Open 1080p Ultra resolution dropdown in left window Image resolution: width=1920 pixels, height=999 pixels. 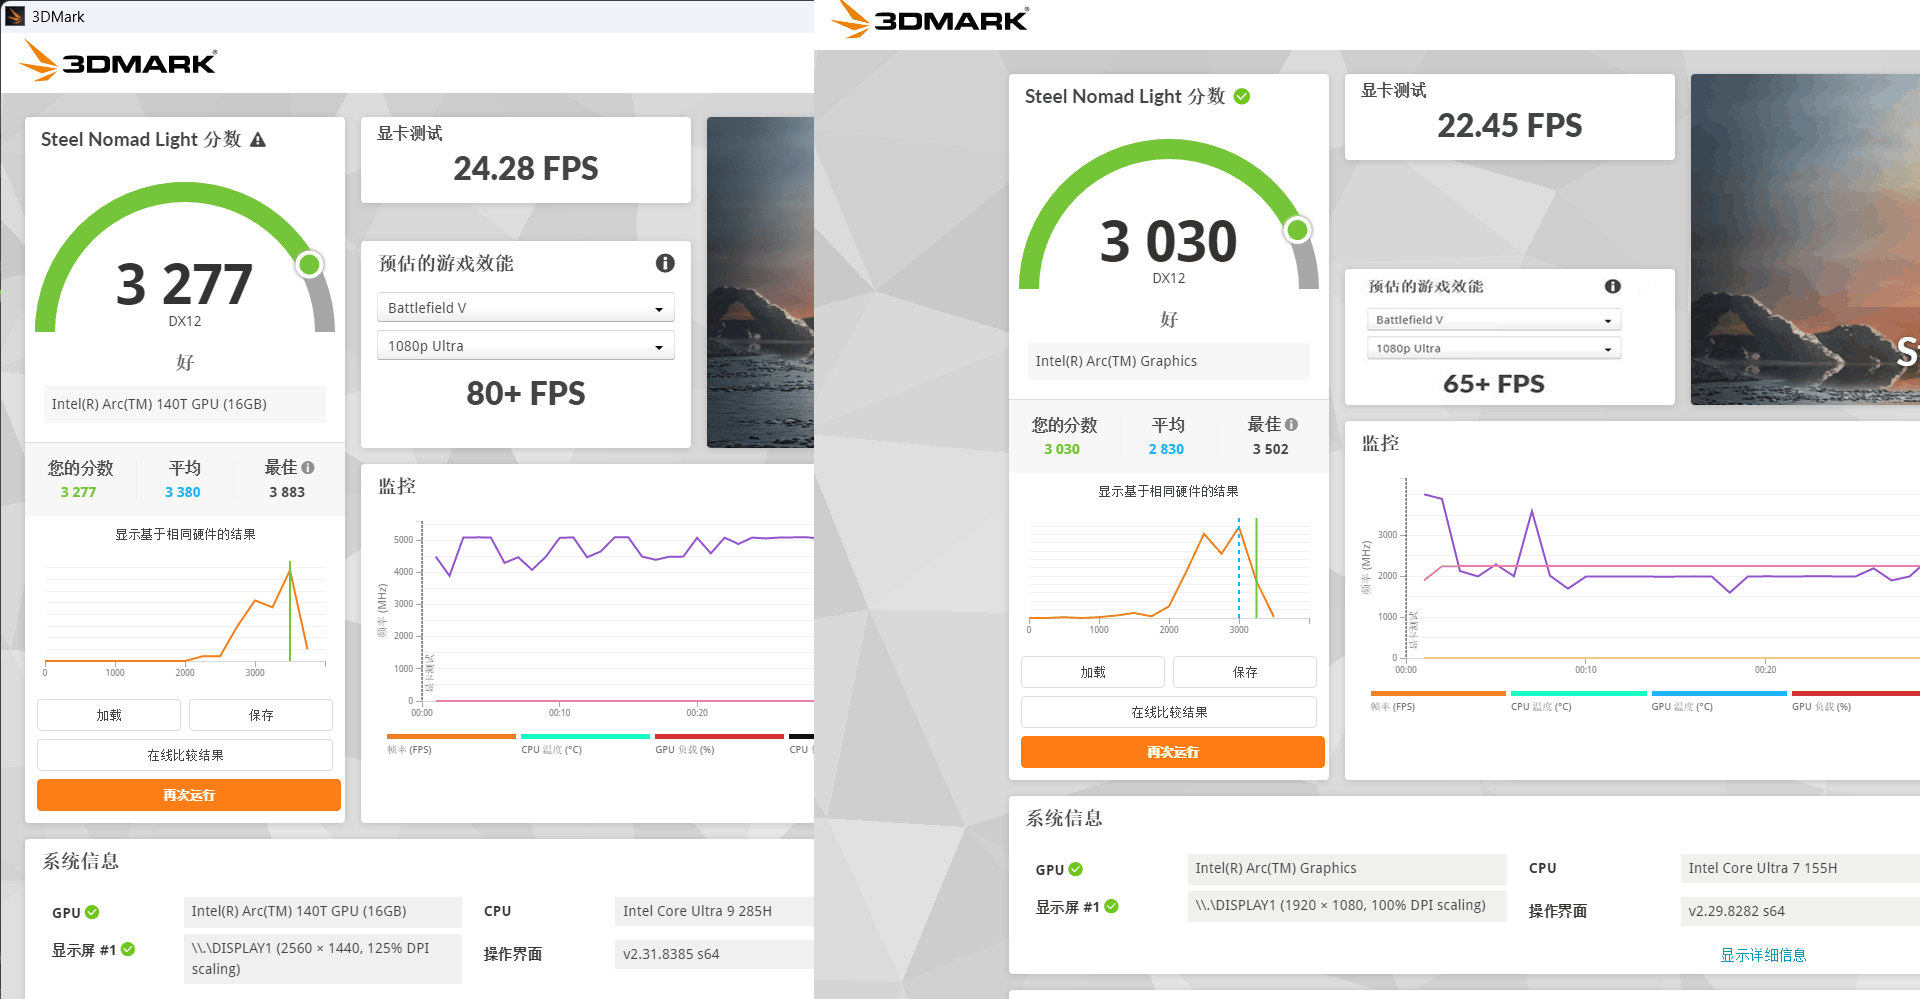pos(526,346)
